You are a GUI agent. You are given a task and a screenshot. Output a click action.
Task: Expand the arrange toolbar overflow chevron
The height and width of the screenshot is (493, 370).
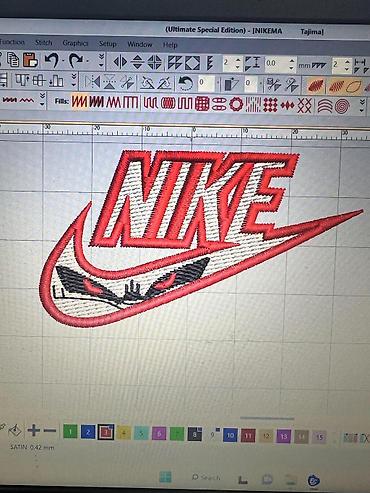tap(74, 81)
